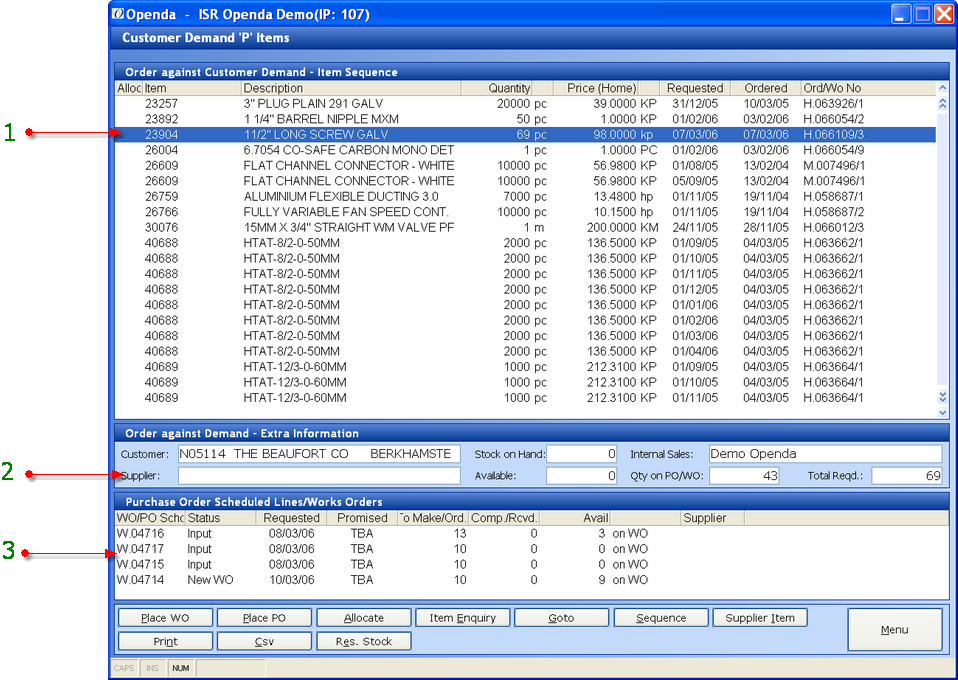Open the Supplier Item button
This screenshot has width=958, height=680.
760,618
